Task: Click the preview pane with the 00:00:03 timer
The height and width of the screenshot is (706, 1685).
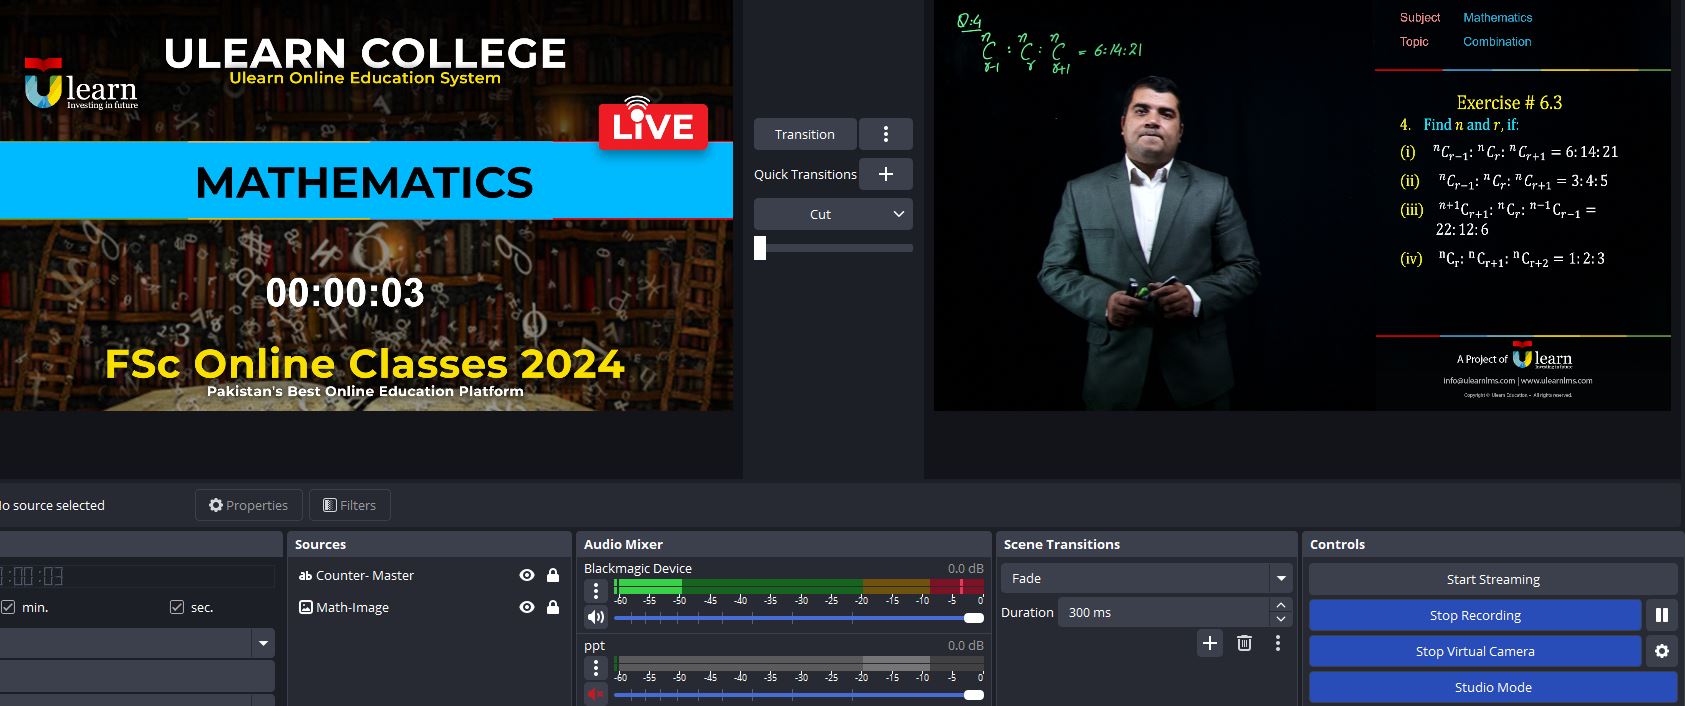Action: [x=366, y=205]
